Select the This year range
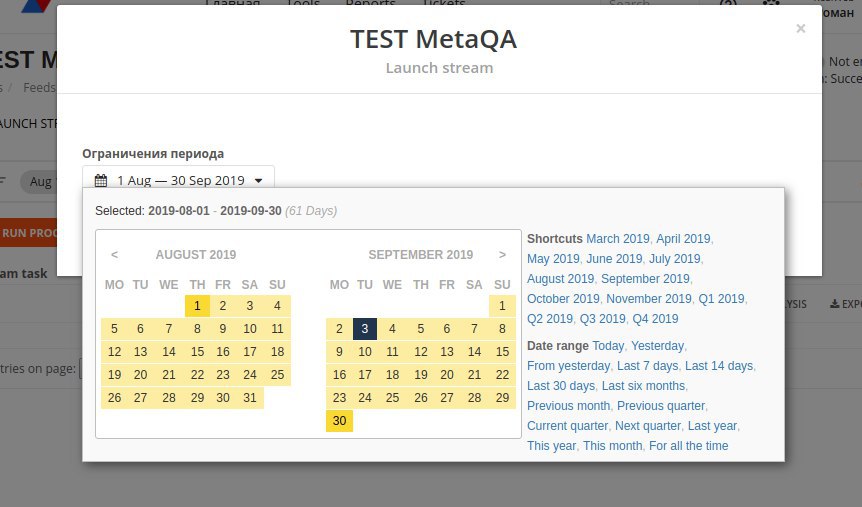 tap(551, 446)
